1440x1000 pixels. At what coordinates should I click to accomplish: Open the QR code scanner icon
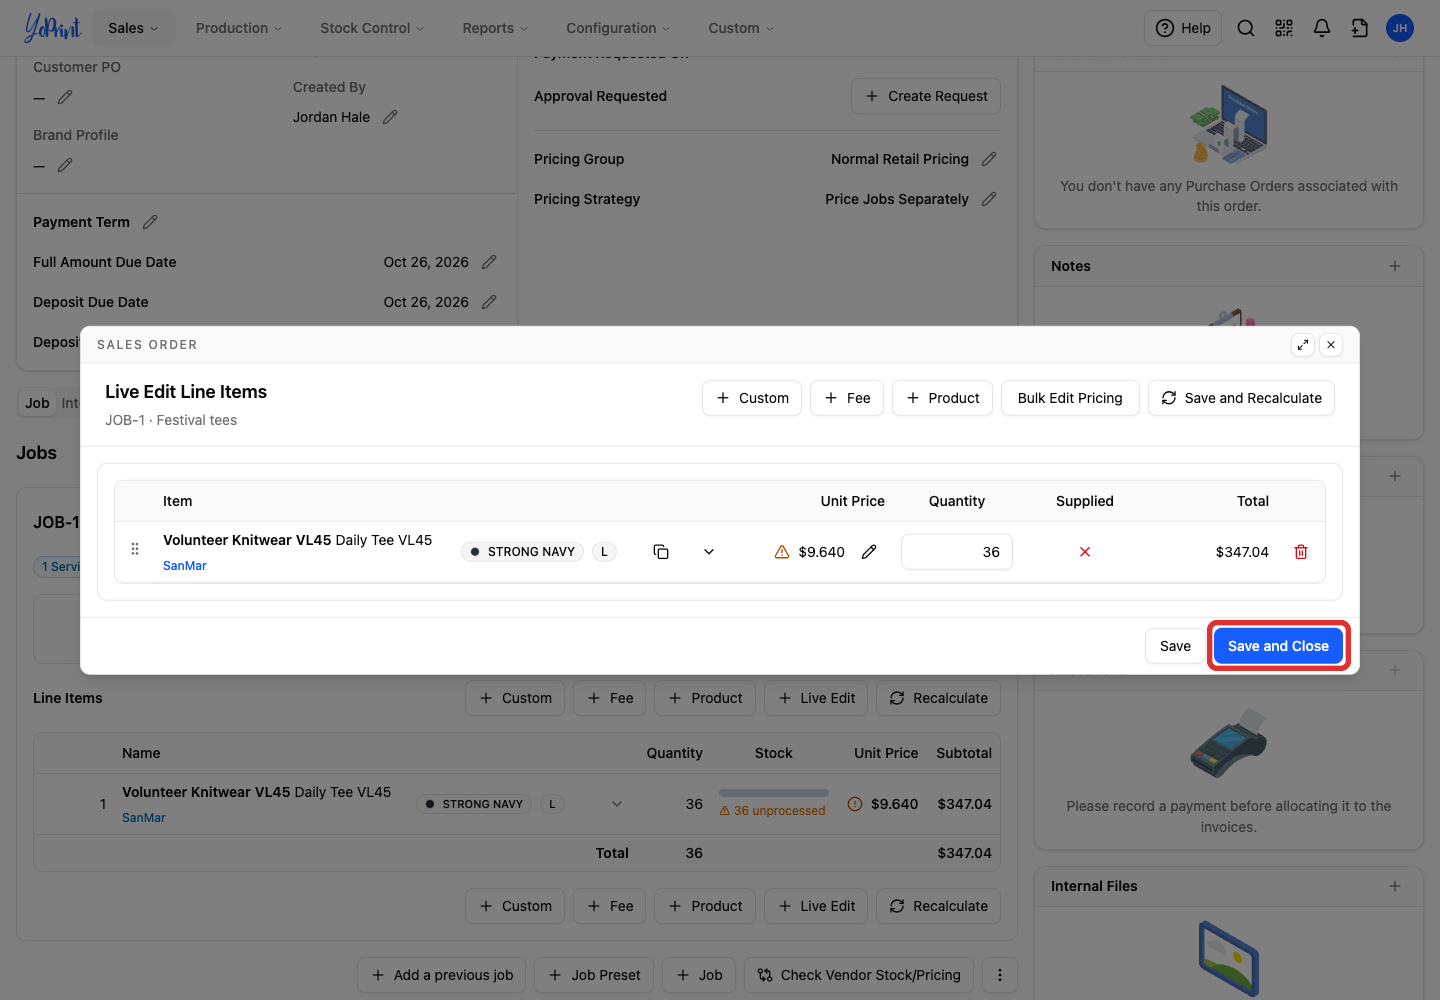tap(1284, 28)
